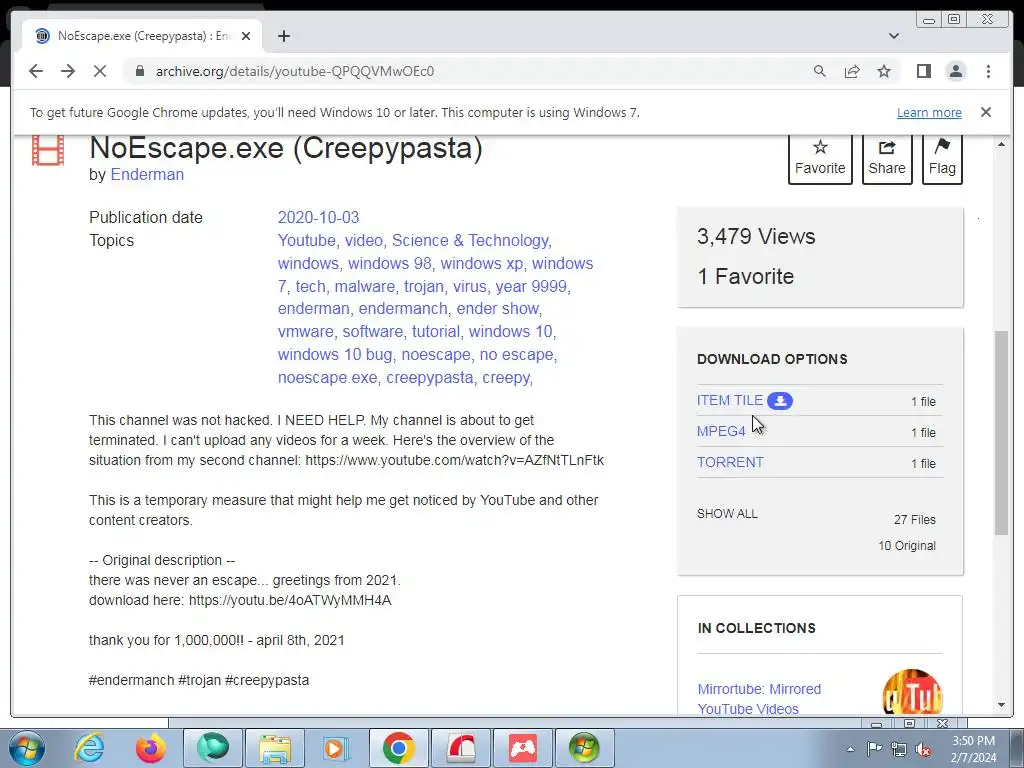The height and width of the screenshot is (768, 1024).
Task: Switch to Chrome on the taskbar
Action: pos(399,748)
